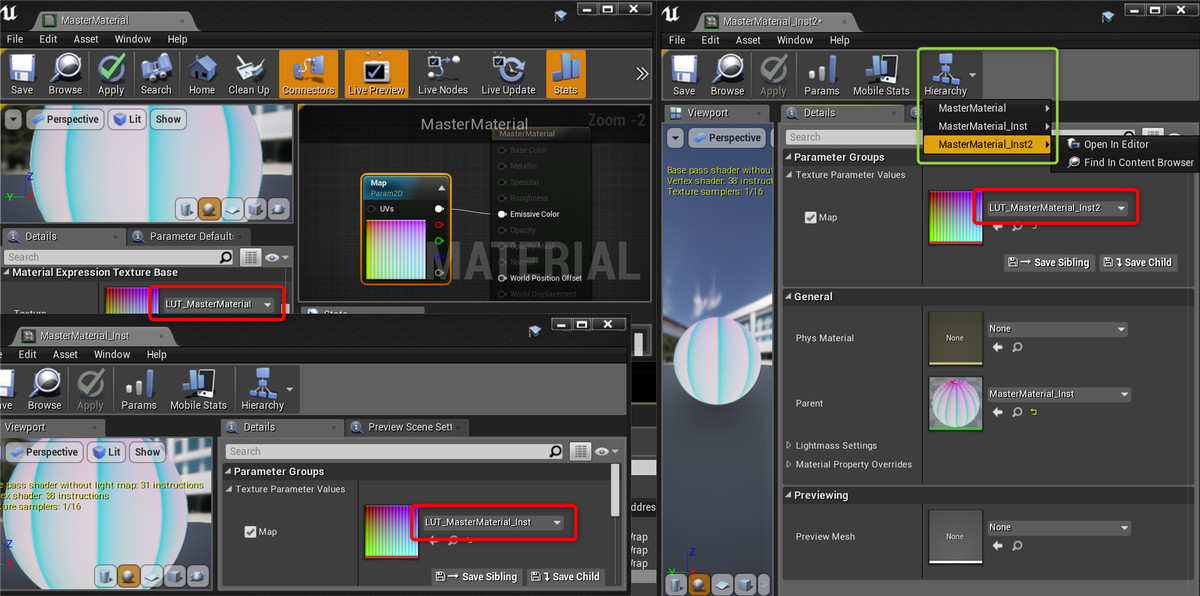Select sphere preview shape in MasterMaterial_Inst viewport

tap(128, 576)
